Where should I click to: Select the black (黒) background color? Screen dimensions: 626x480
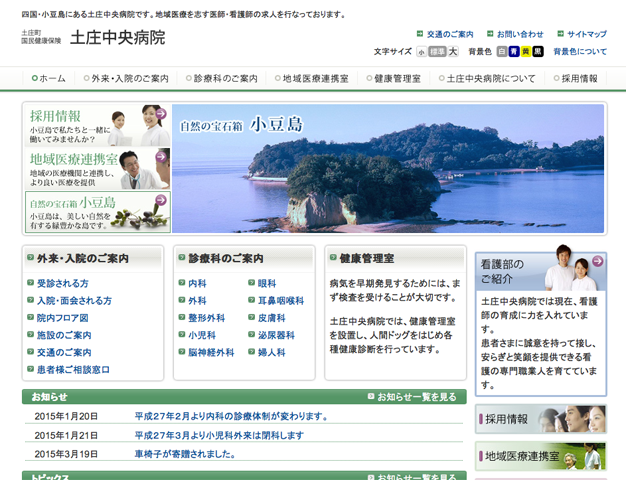pyautogui.click(x=538, y=52)
